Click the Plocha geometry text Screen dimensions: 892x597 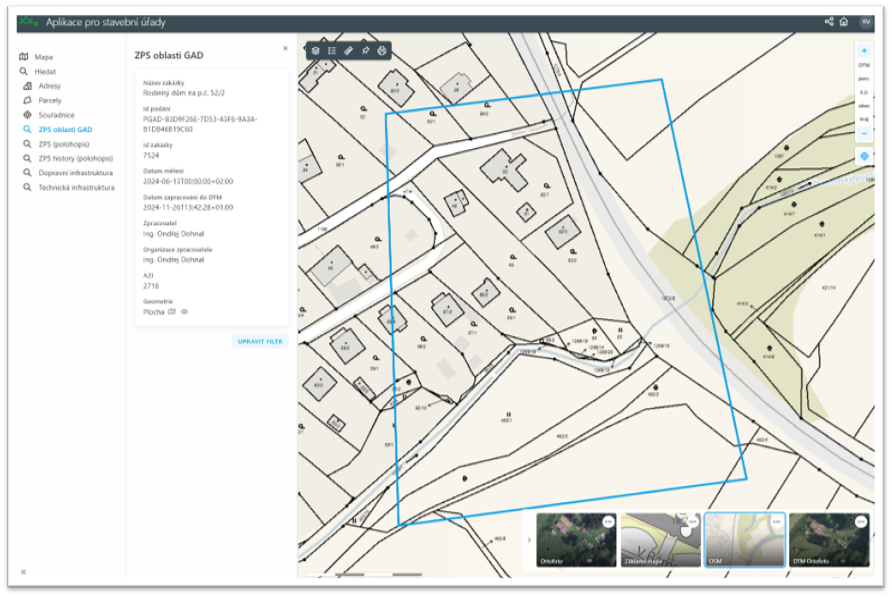tap(153, 312)
